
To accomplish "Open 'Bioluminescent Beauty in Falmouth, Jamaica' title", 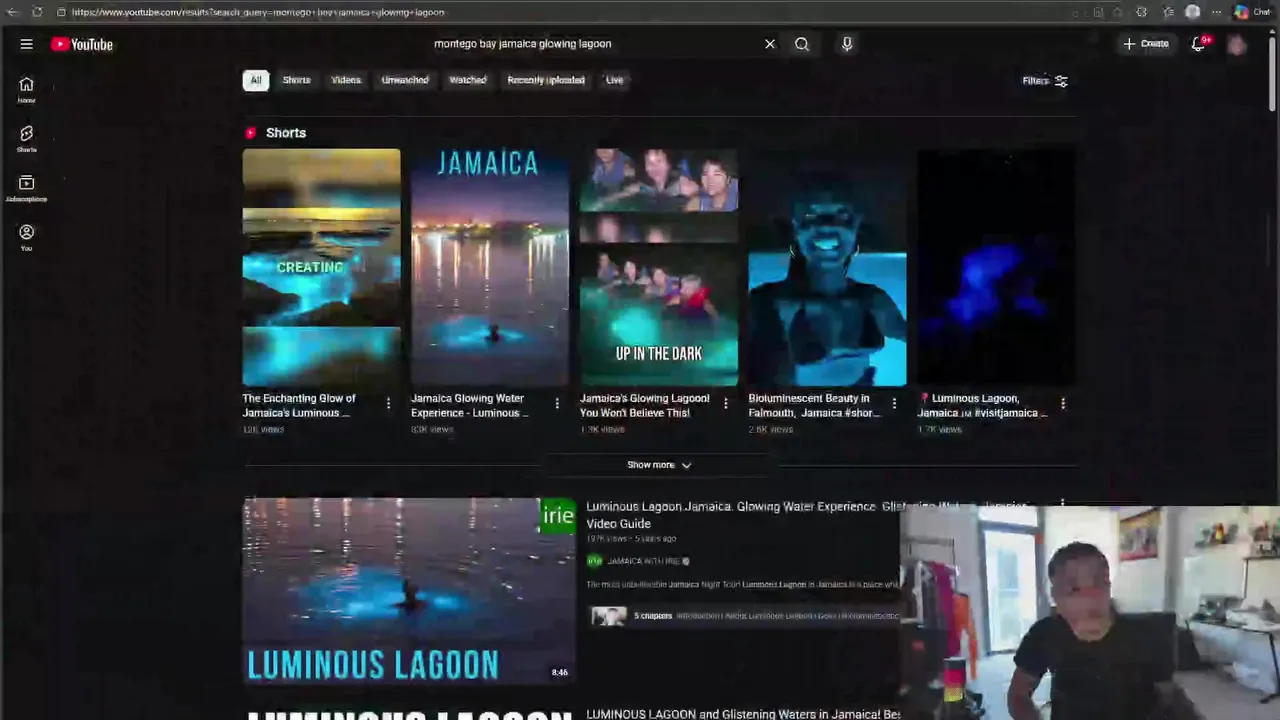I will tap(814, 405).
